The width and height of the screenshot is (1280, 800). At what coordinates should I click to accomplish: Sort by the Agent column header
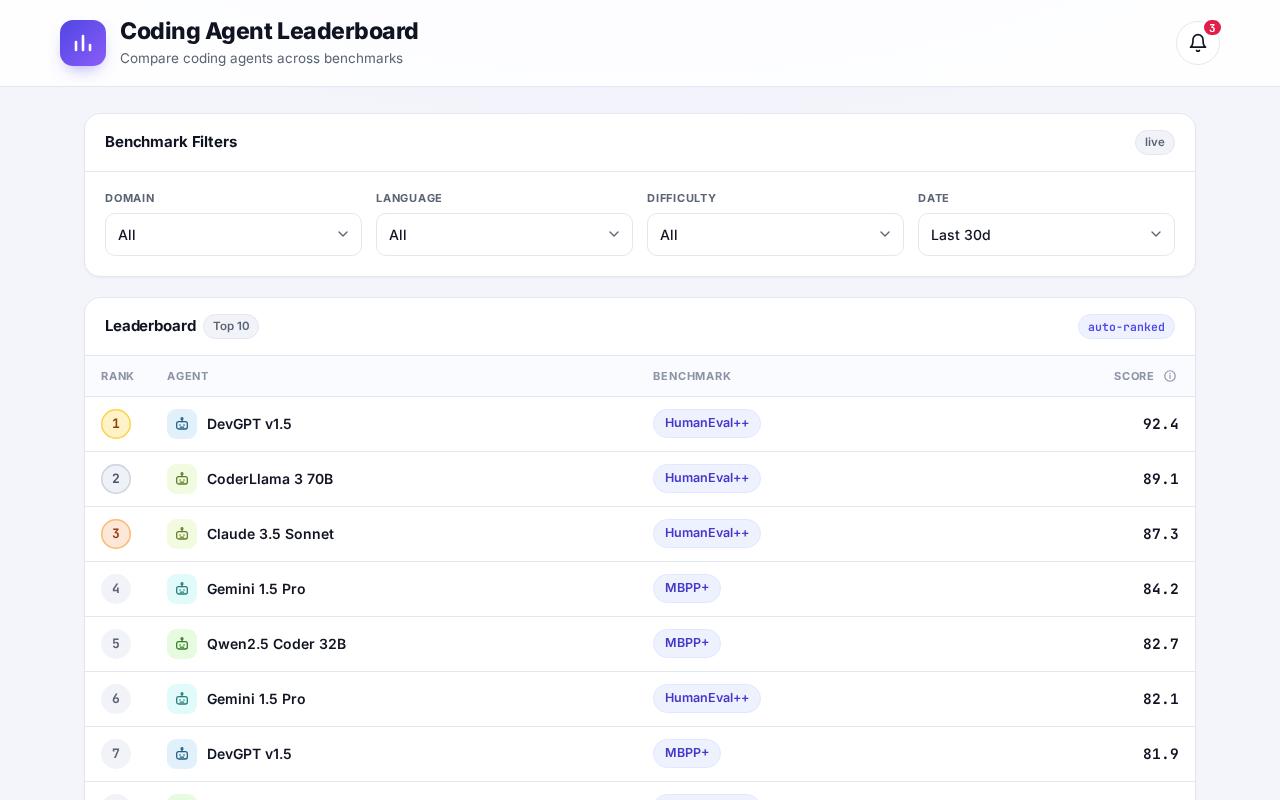pos(188,376)
